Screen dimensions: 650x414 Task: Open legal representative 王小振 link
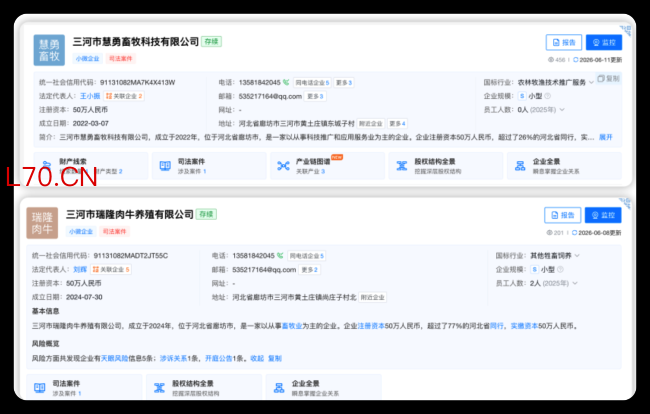click(90, 96)
